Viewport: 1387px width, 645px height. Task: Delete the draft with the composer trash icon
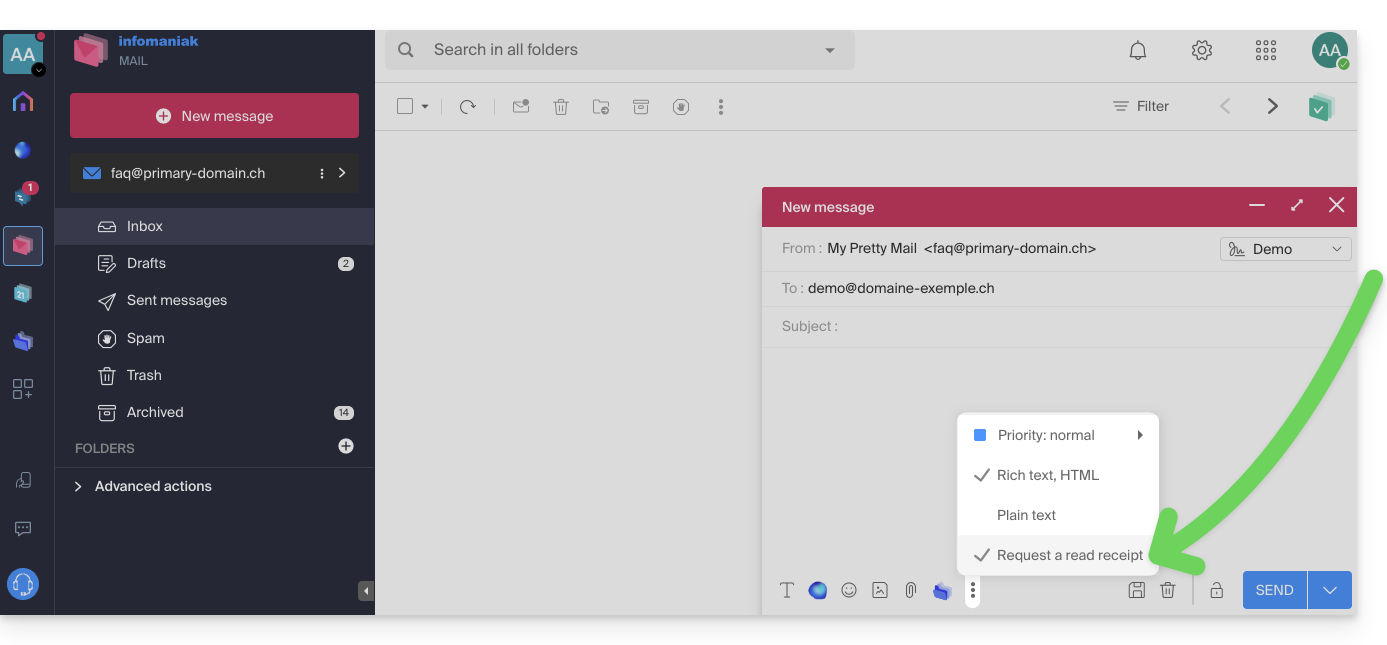pyautogui.click(x=1167, y=590)
